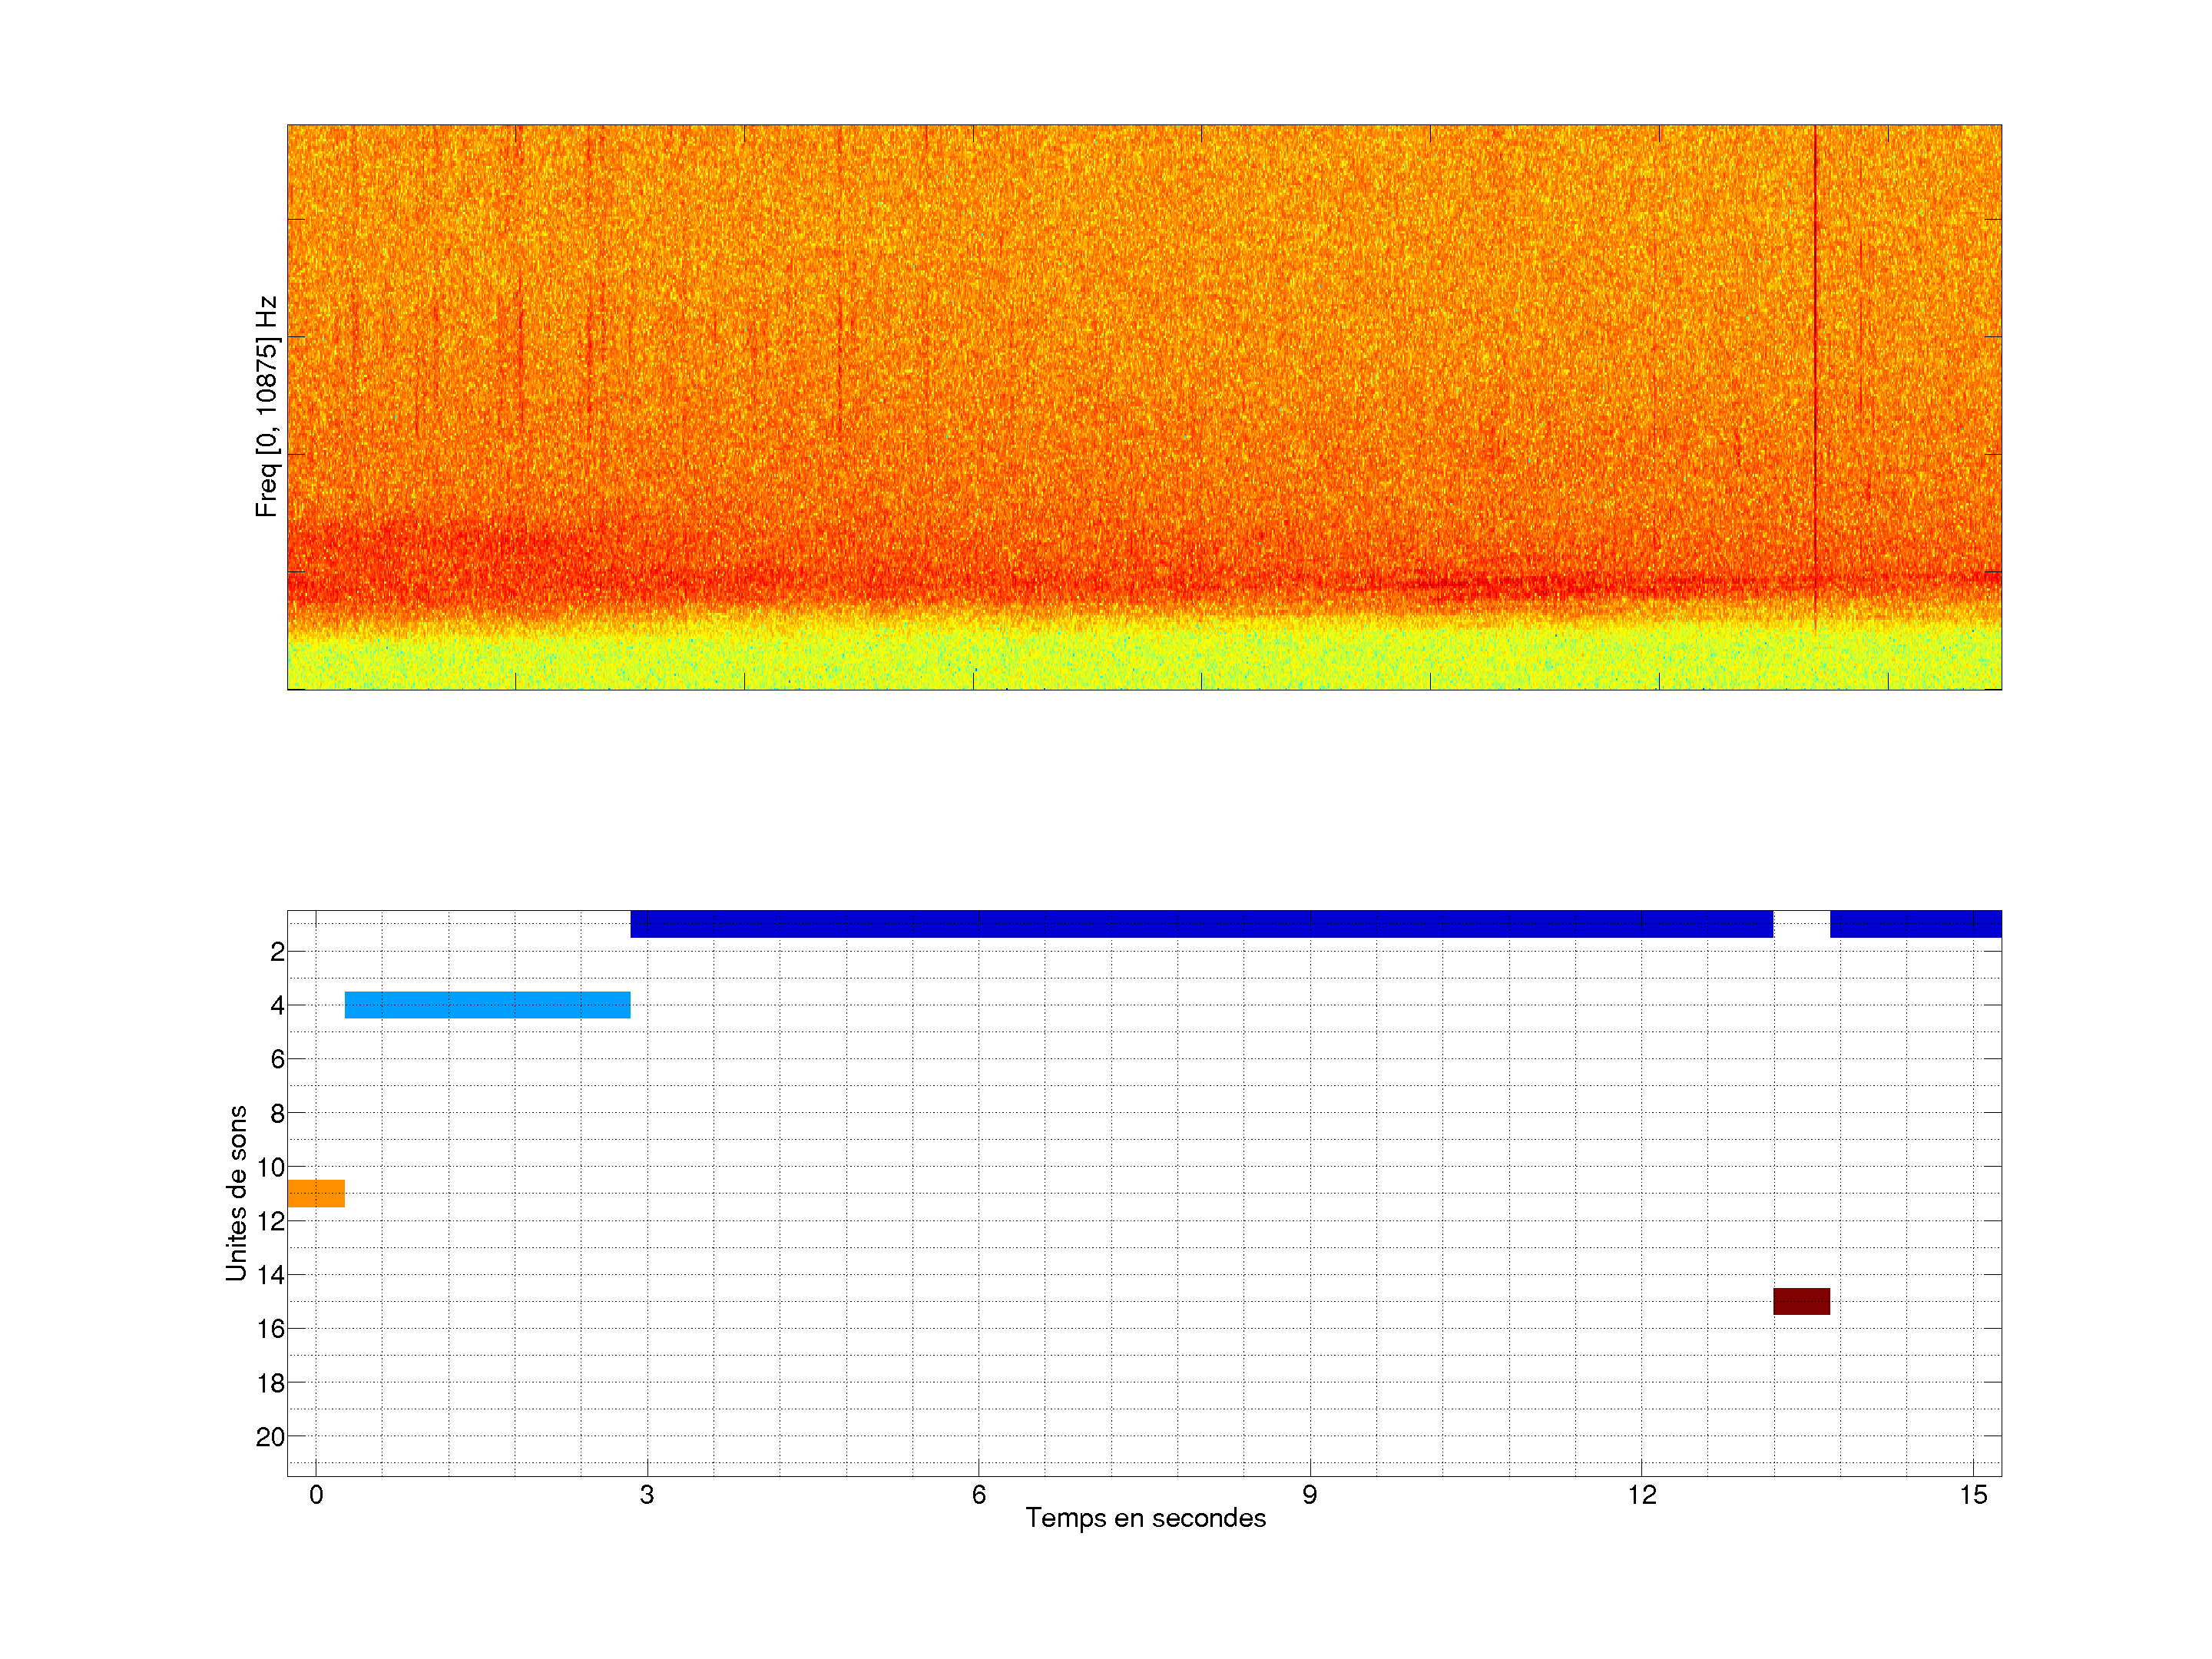The image size is (2212, 1659).
Task: Click the x-axis tick label 6
Action: coord(978,1495)
